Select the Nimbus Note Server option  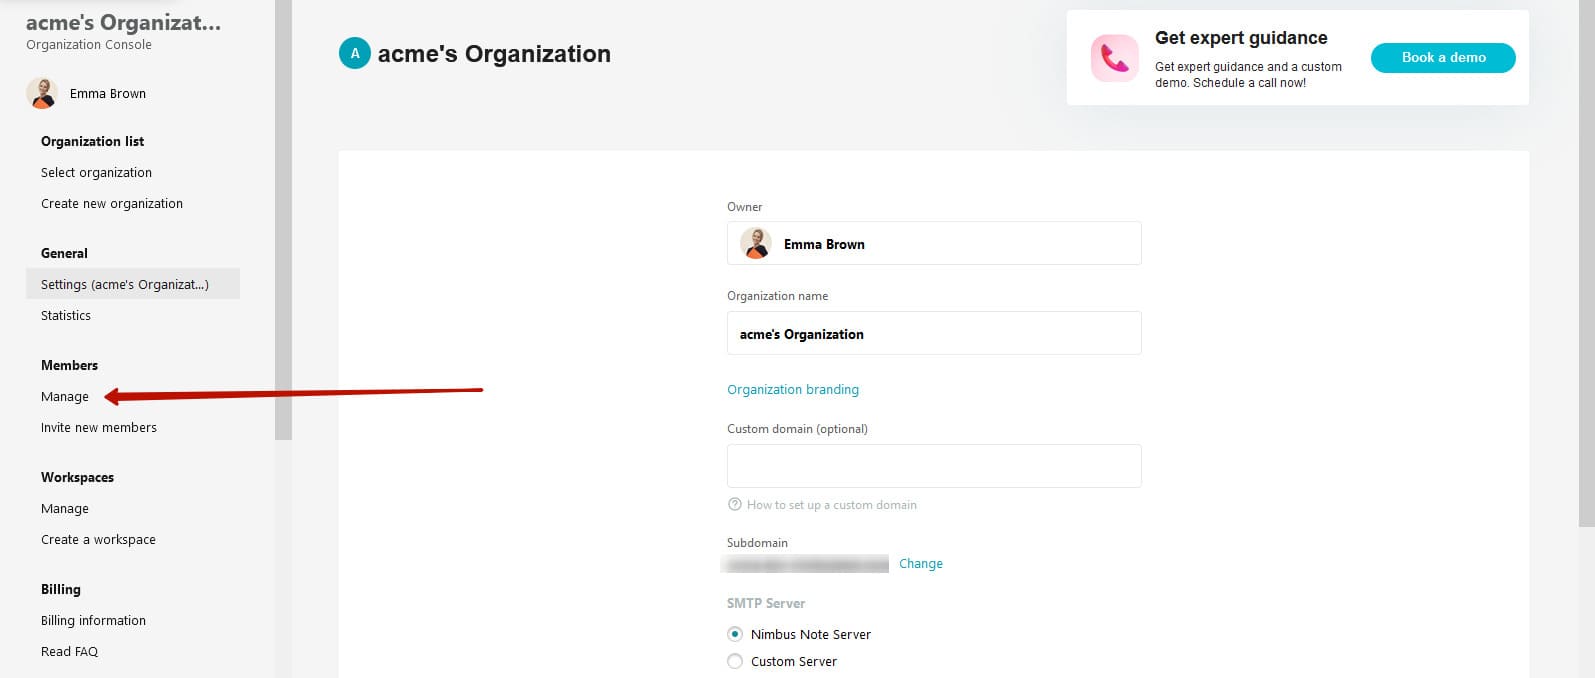pyautogui.click(x=735, y=634)
